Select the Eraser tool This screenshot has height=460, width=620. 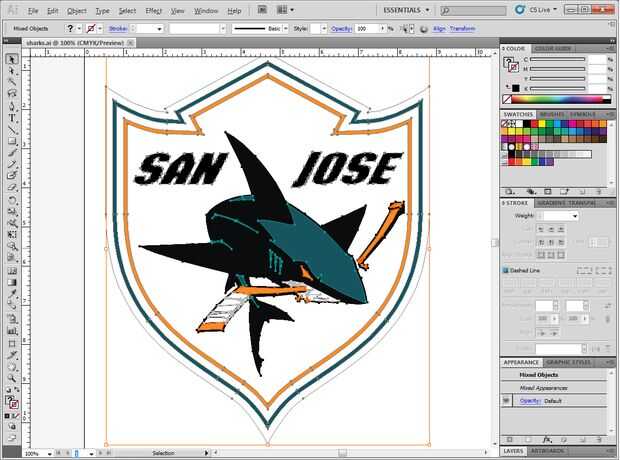tap(12, 188)
